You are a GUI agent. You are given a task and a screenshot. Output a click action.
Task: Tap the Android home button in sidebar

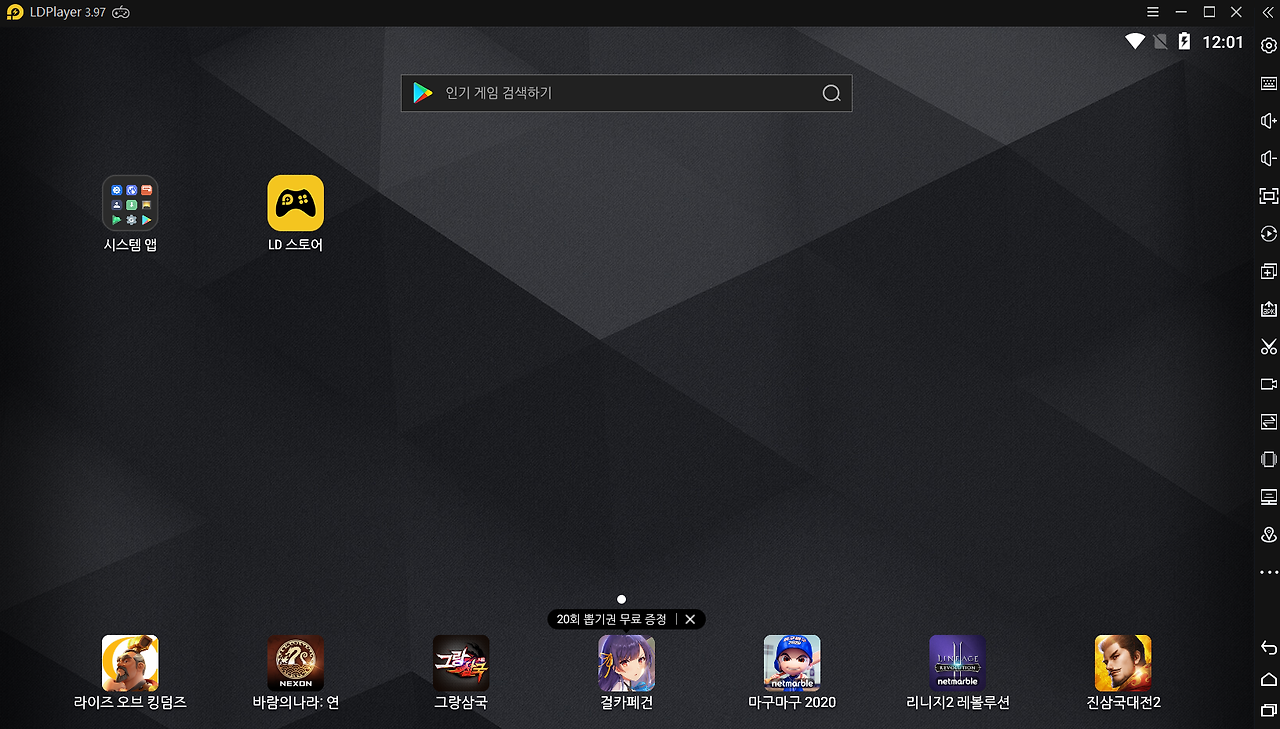[x=1268, y=680]
